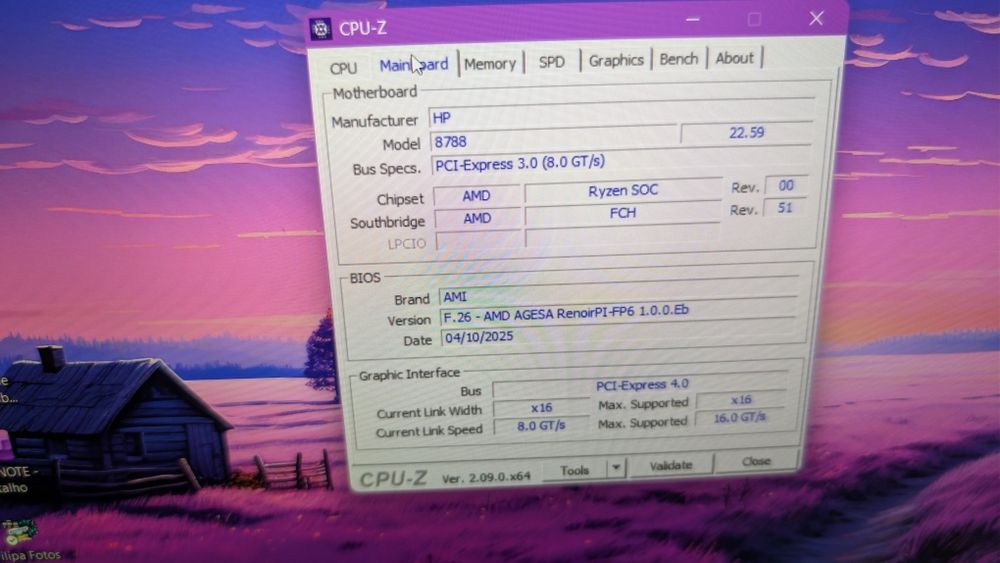Click the Chipset Rev. 00 value
This screenshot has width=1000, height=563.
[786, 185]
